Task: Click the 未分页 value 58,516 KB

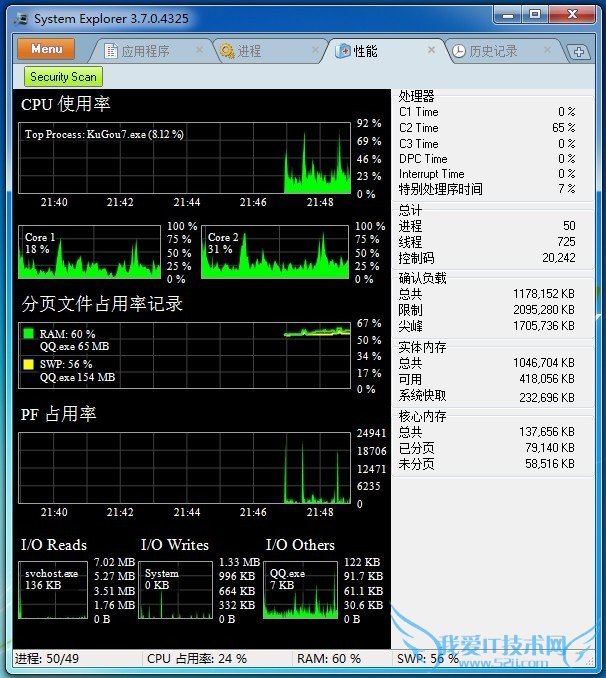Action: [550, 464]
